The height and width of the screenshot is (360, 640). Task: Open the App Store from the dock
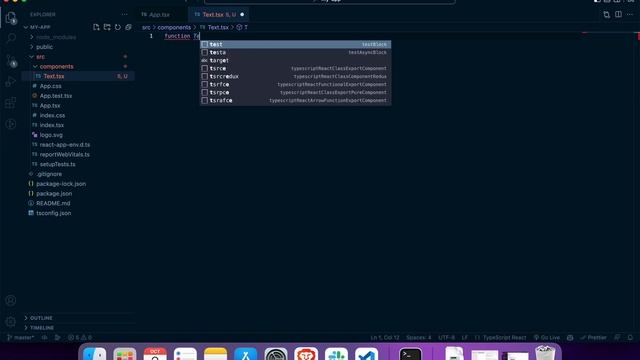[x=245, y=354]
